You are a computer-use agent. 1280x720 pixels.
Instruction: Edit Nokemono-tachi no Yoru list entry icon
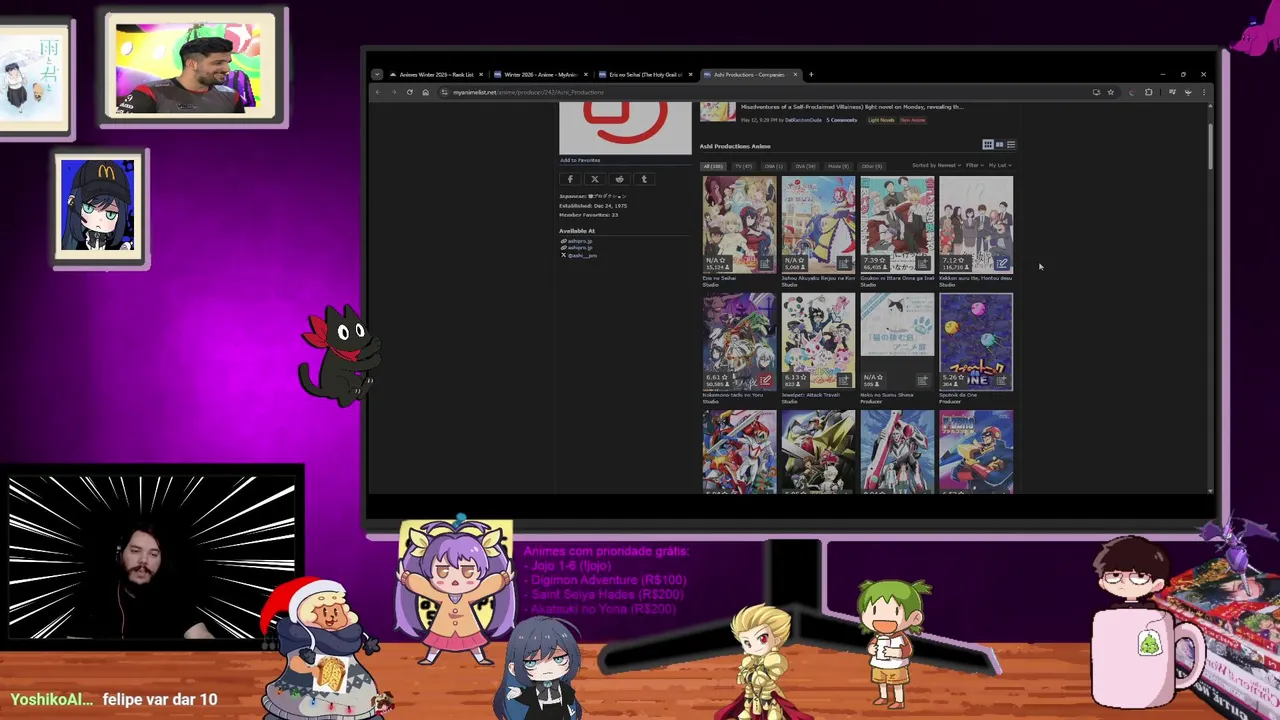(x=765, y=380)
